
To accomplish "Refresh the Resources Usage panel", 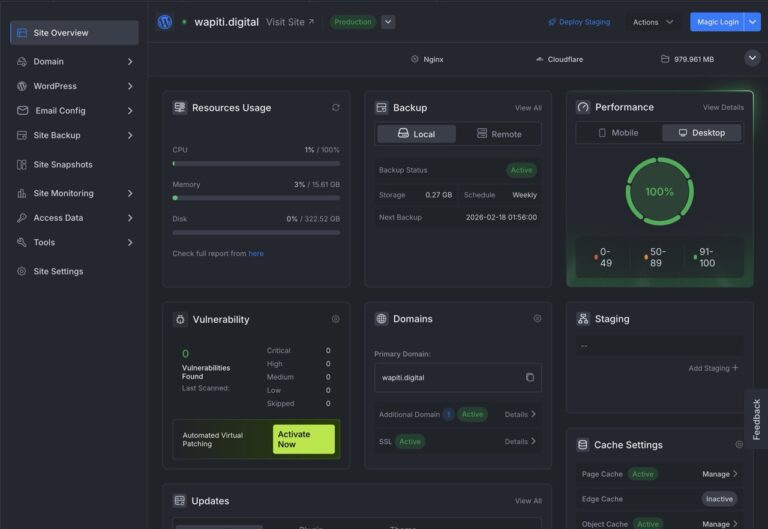I will (x=336, y=108).
